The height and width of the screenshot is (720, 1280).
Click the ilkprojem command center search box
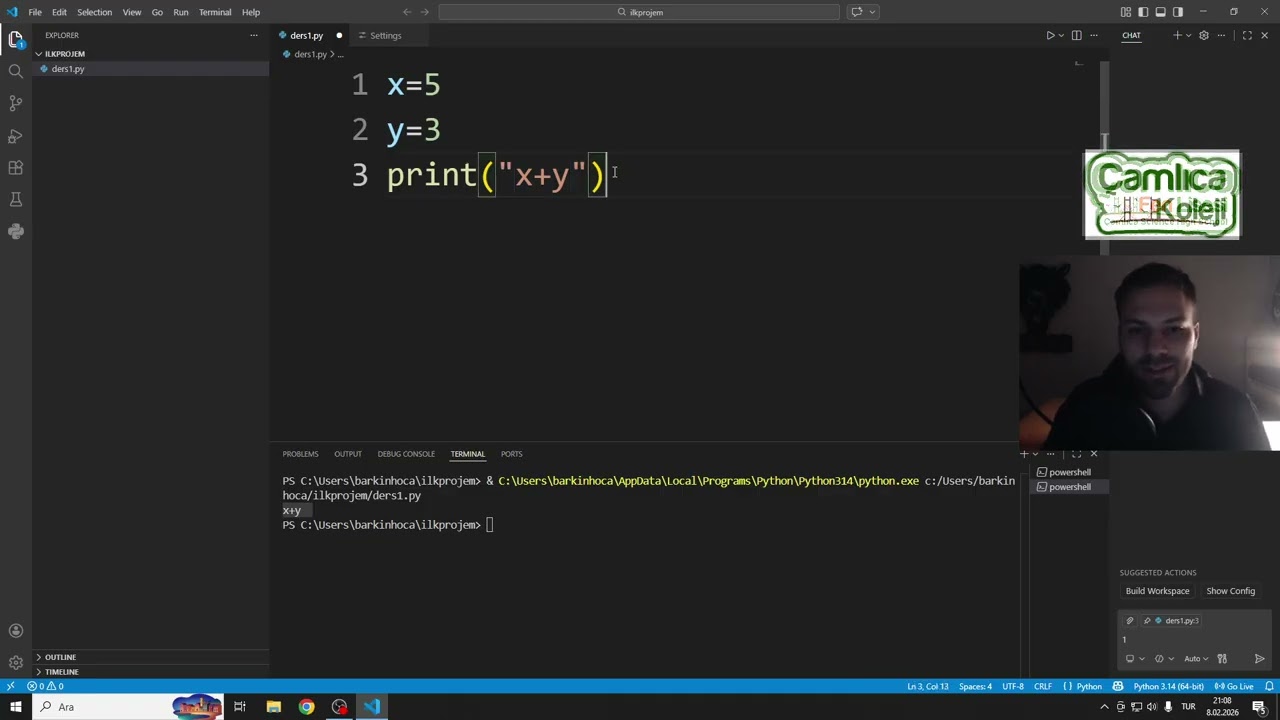click(x=639, y=12)
